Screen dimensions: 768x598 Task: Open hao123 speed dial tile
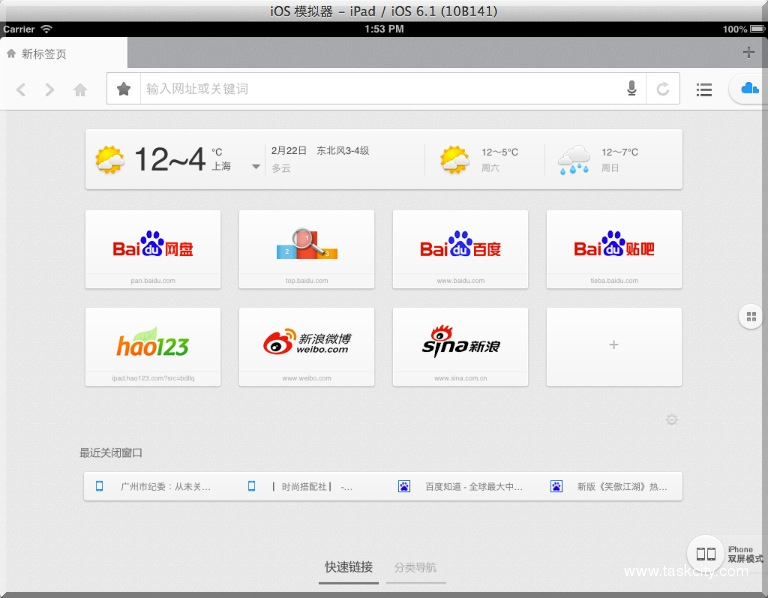coord(153,347)
